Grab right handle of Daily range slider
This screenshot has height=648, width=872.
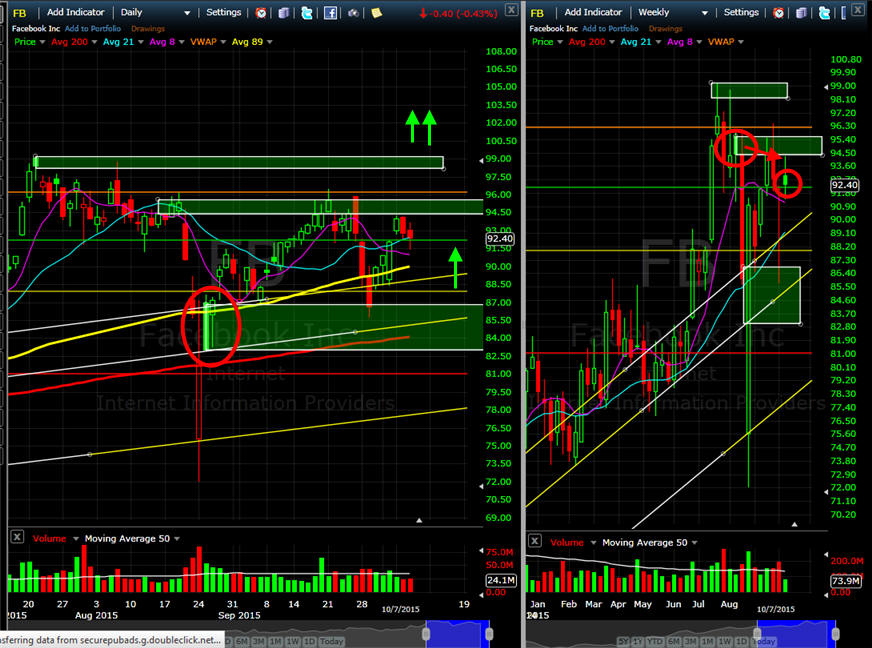click(489, 634)
